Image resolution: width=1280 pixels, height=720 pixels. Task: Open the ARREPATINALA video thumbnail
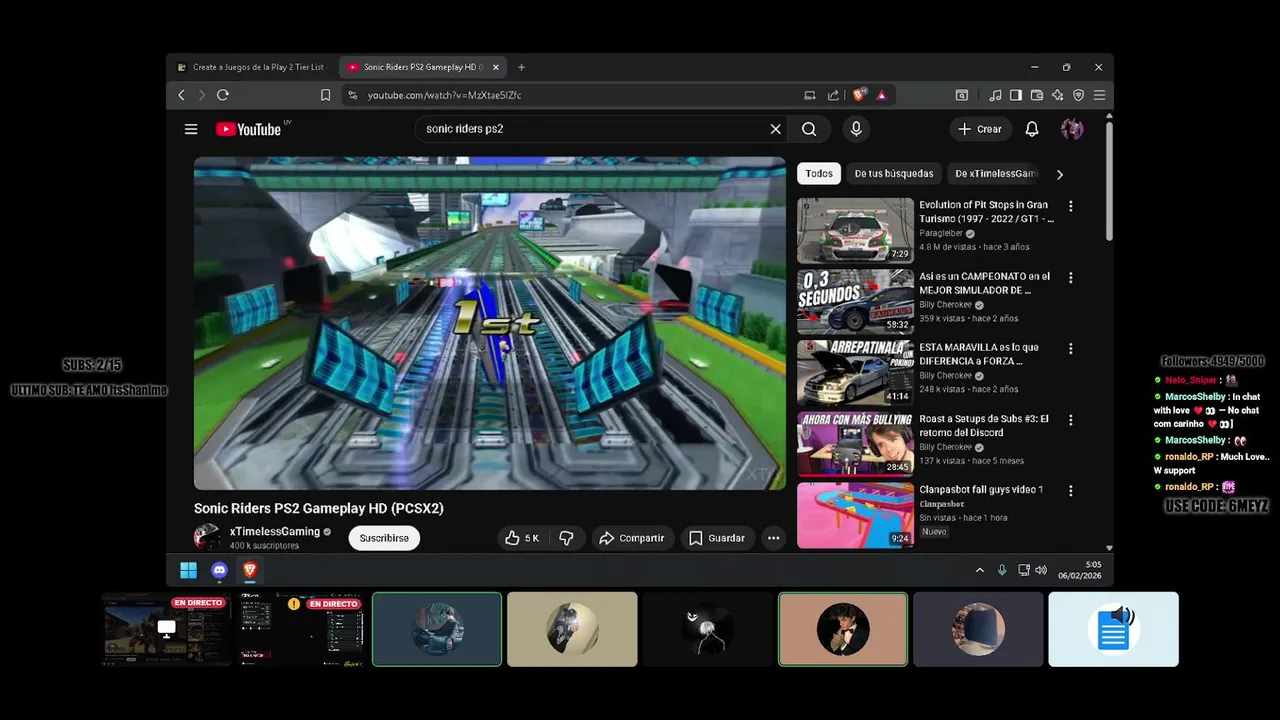tap(855, 372)
